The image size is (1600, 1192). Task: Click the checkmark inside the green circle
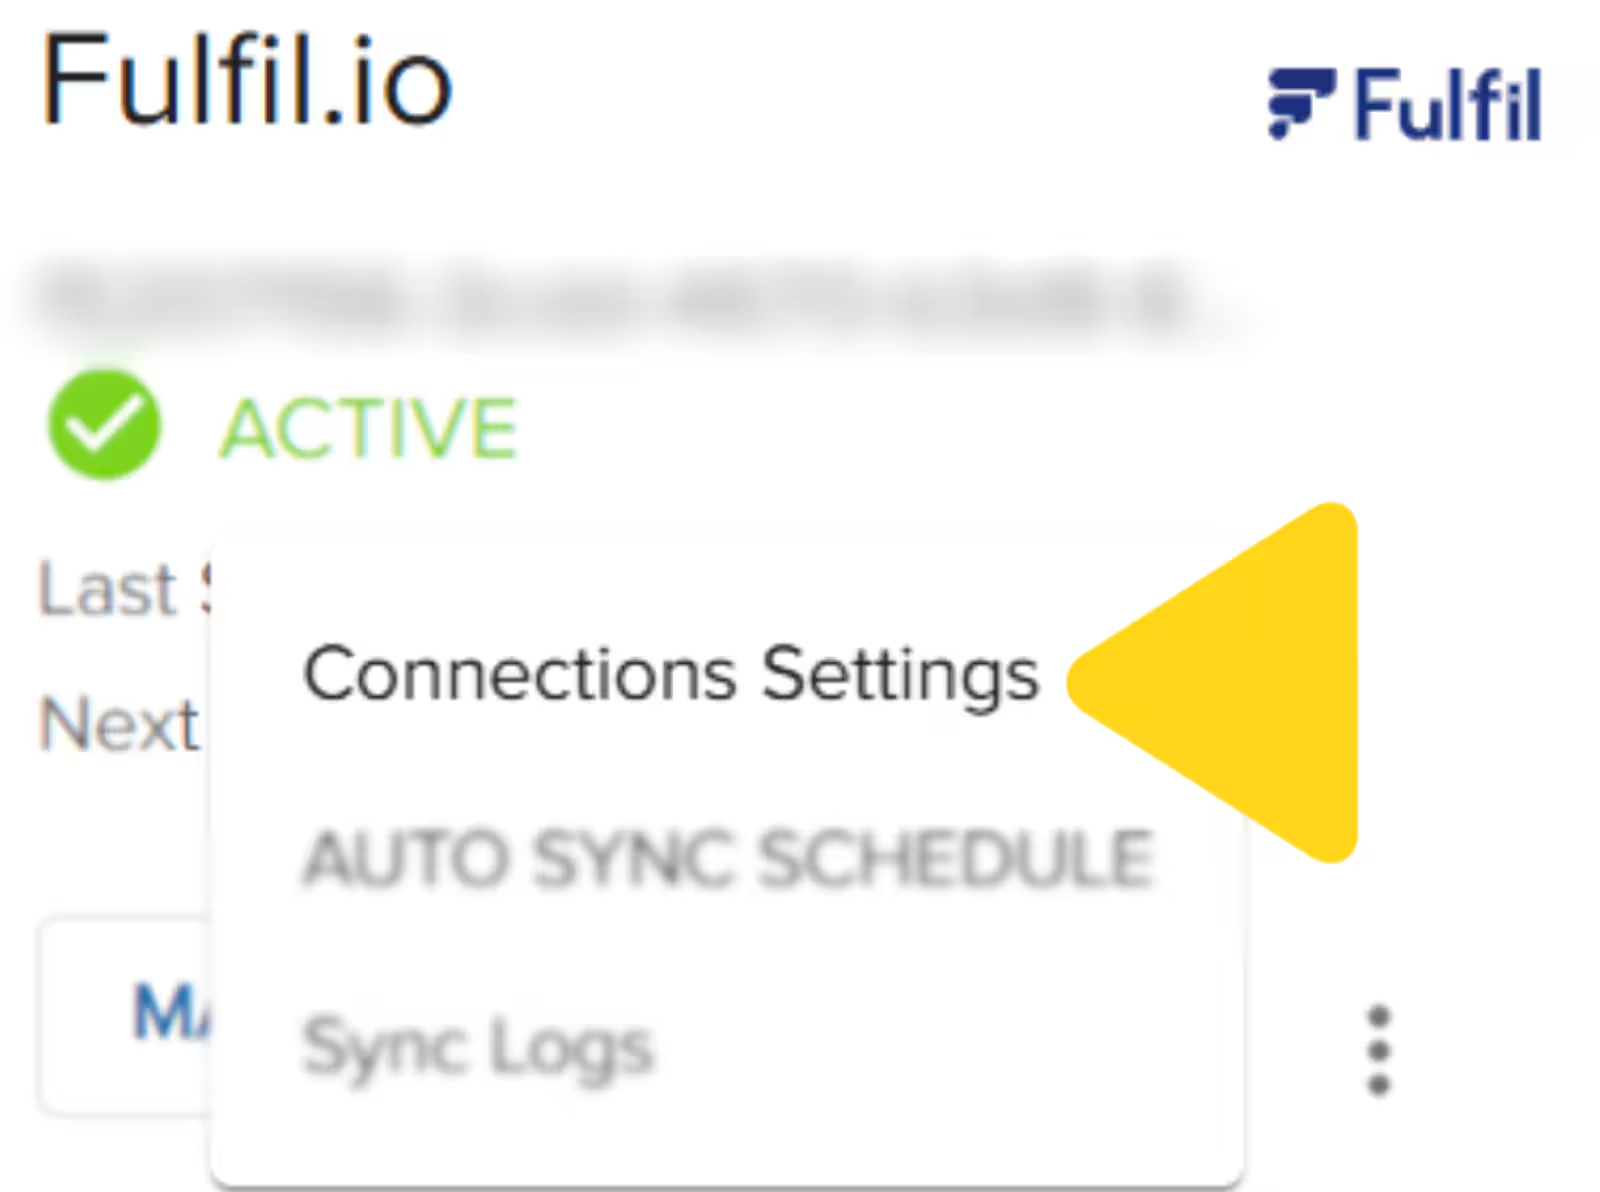tap(103, 427)
